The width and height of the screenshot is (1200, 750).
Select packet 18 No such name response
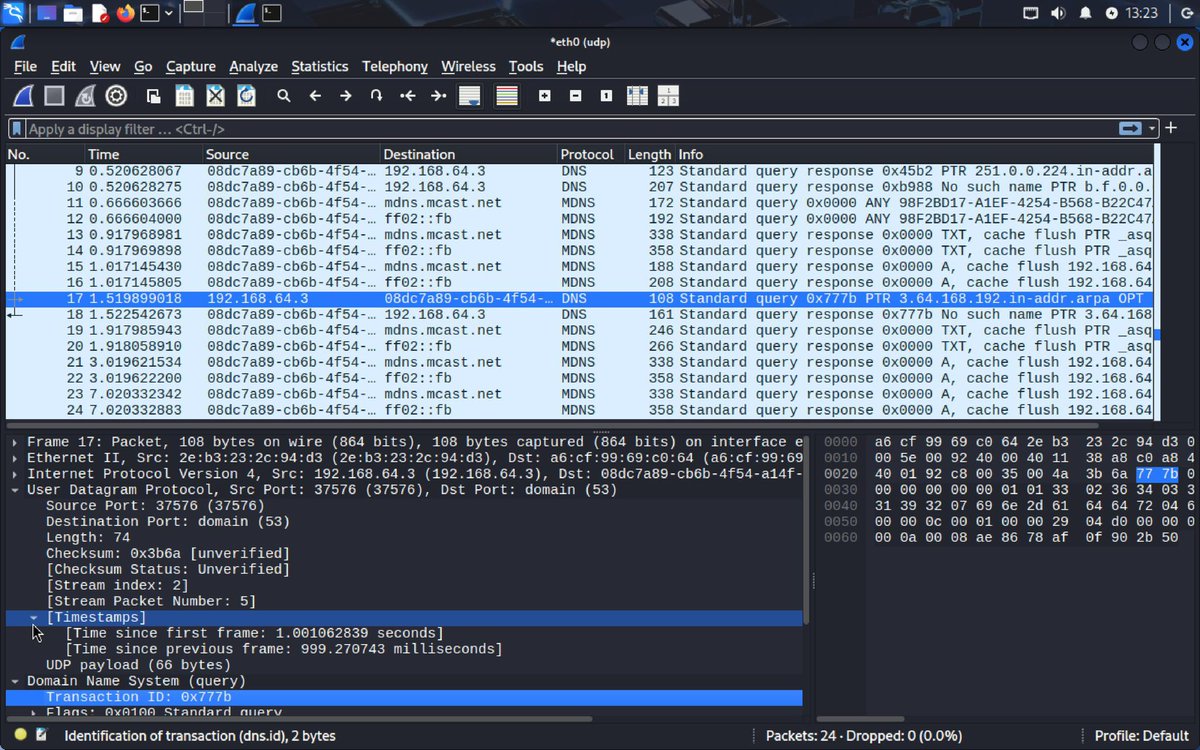(580, 314)
